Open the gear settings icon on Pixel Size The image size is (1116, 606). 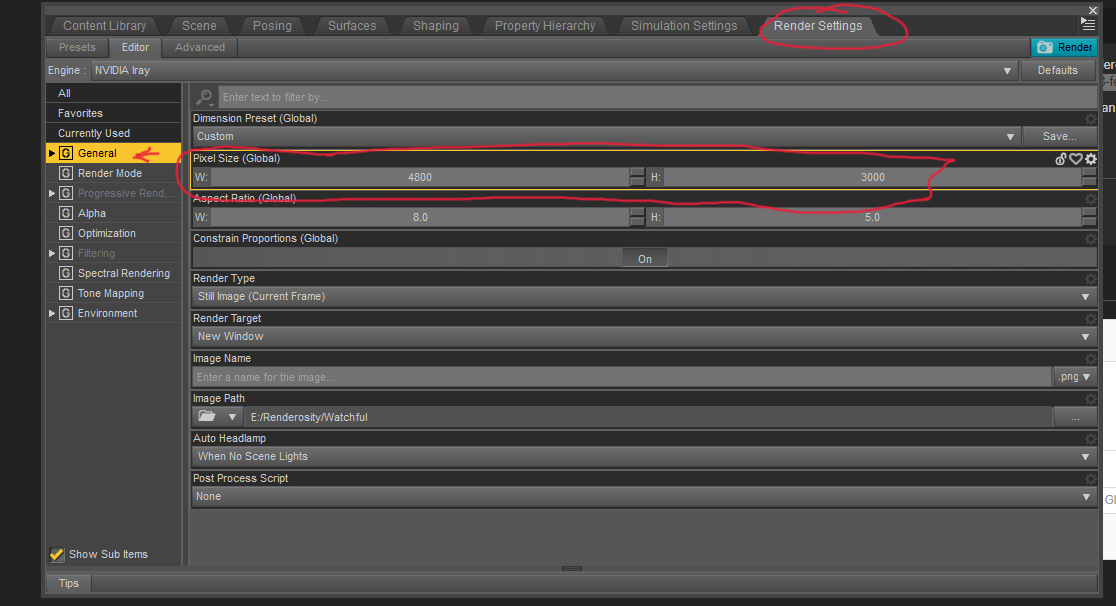tap(1090, 159)
